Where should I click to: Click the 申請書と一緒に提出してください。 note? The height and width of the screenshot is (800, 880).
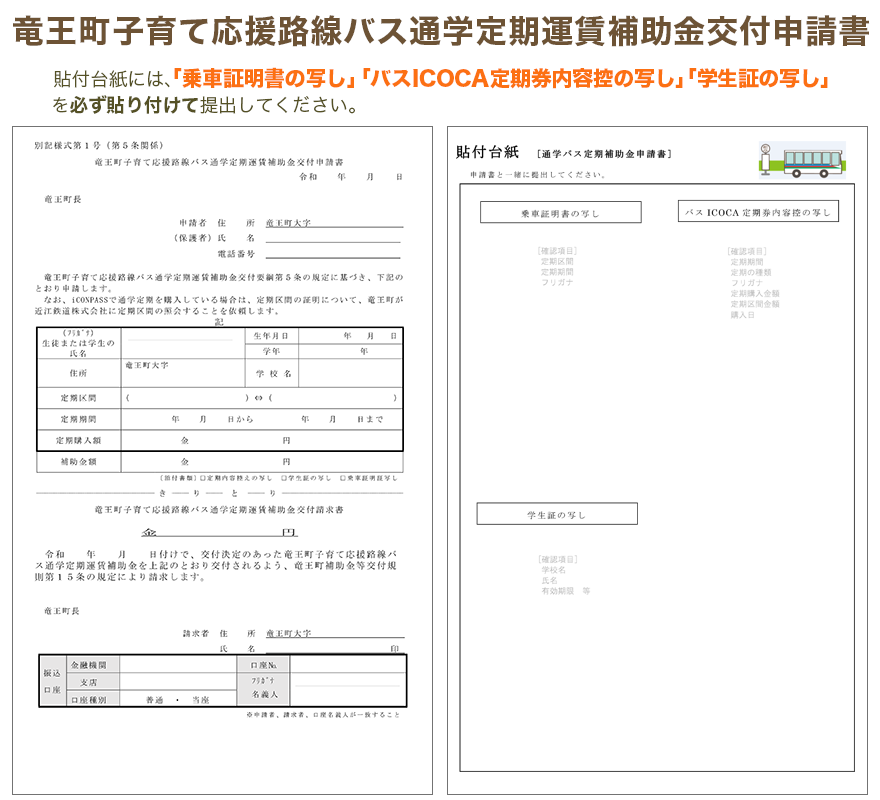(x=538, y=175)
